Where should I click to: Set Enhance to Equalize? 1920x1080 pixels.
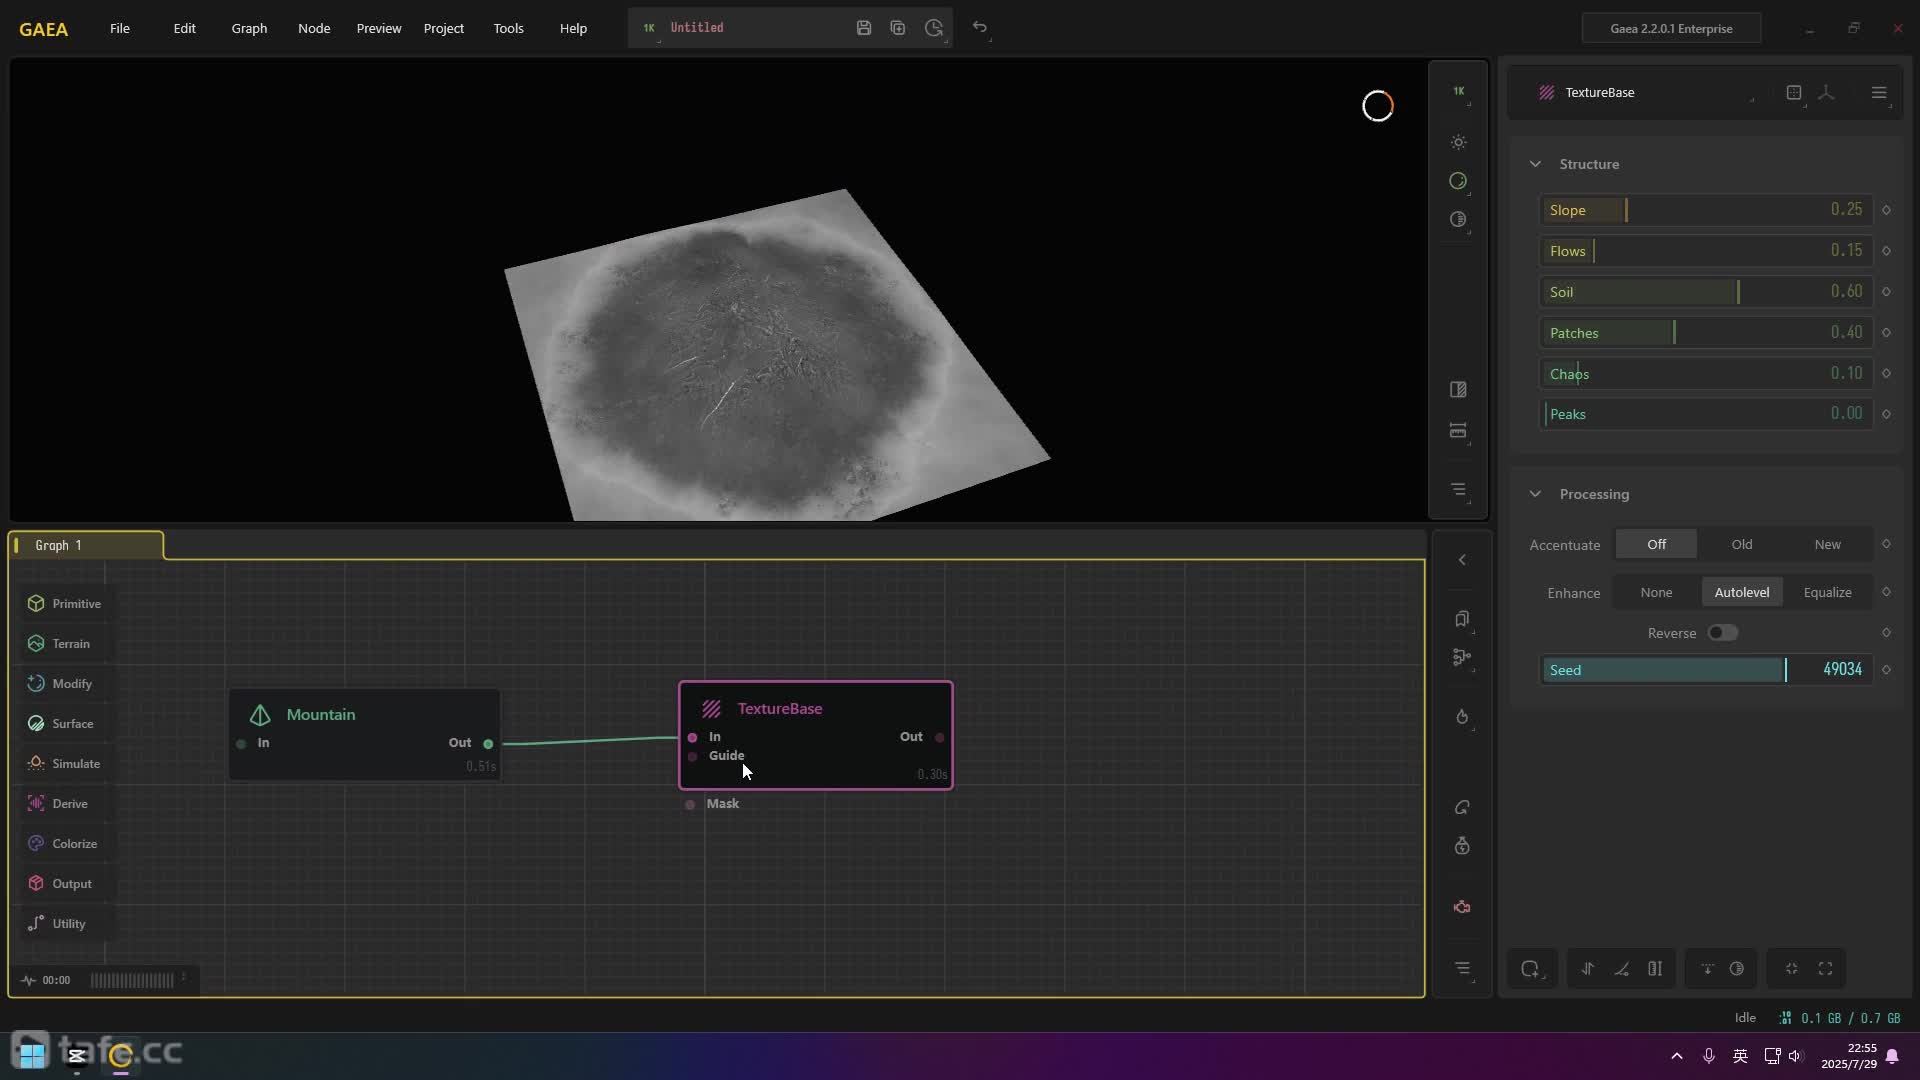[1827, 593]
